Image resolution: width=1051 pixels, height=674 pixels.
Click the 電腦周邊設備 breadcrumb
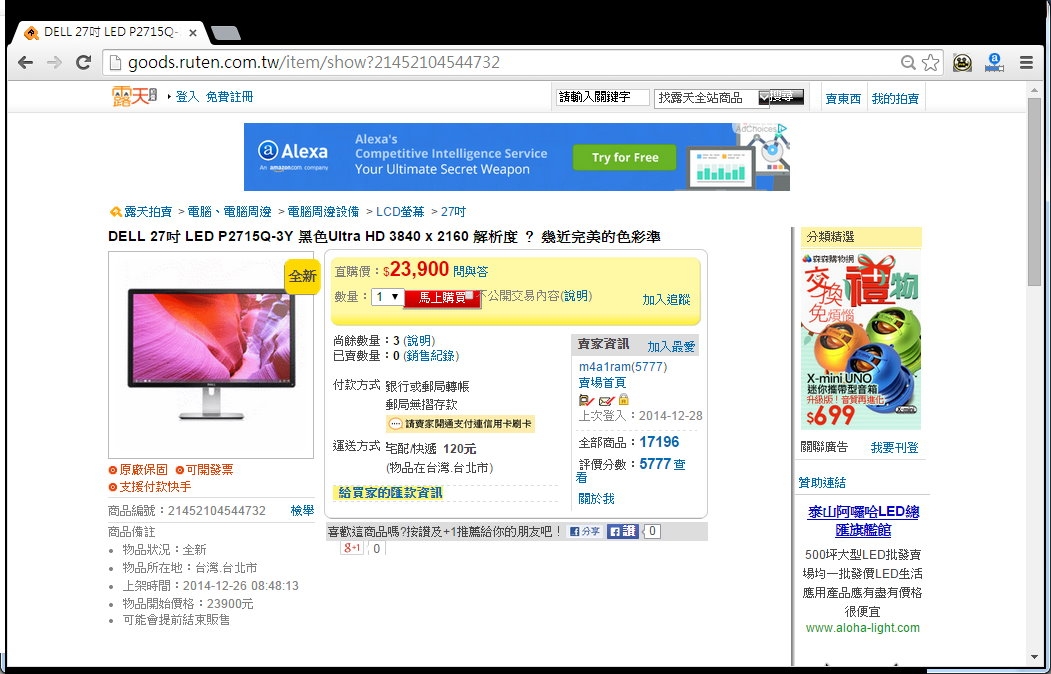point(323,212)
